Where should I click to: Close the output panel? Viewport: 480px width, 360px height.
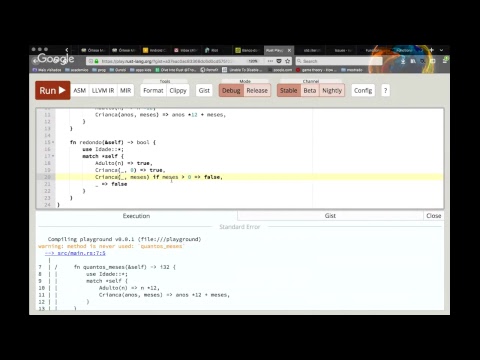(434, 216)
